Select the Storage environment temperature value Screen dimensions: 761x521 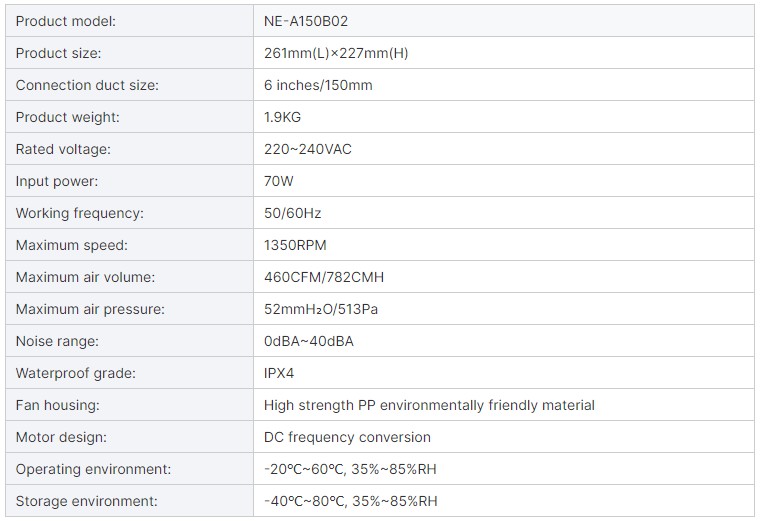point(350,501)
